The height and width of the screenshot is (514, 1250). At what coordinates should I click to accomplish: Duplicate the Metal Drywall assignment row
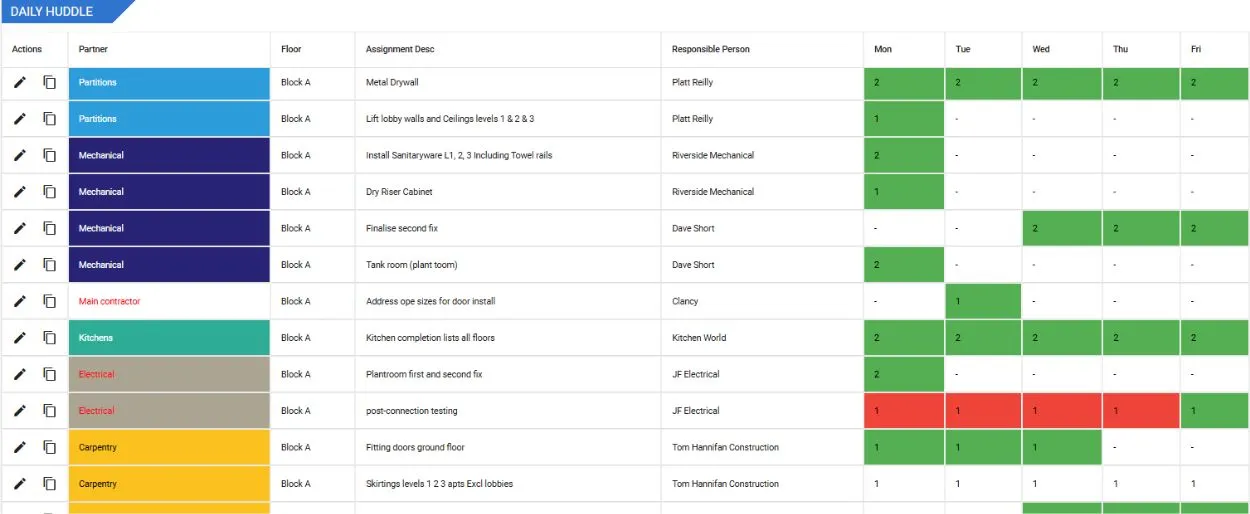coord(49,83)
